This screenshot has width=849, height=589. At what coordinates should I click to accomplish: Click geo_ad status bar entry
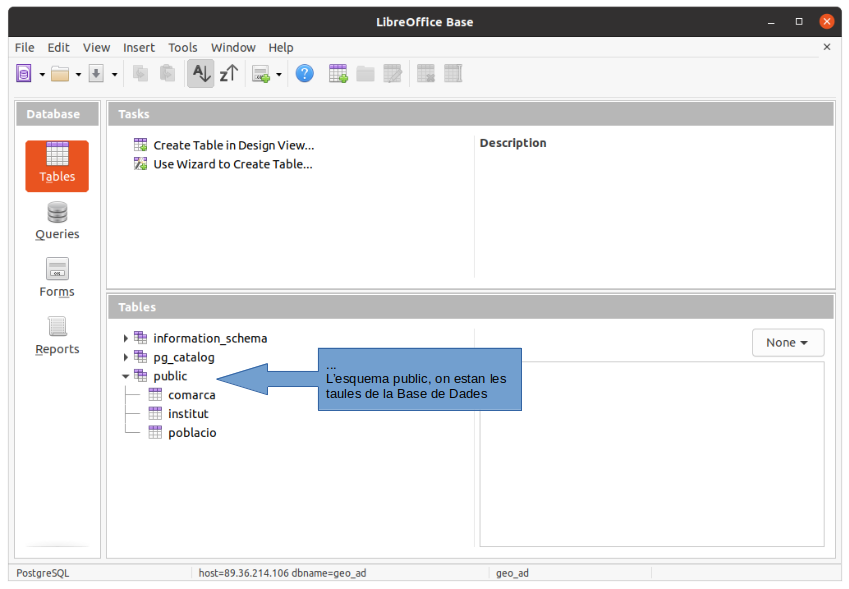click(512, 573)
